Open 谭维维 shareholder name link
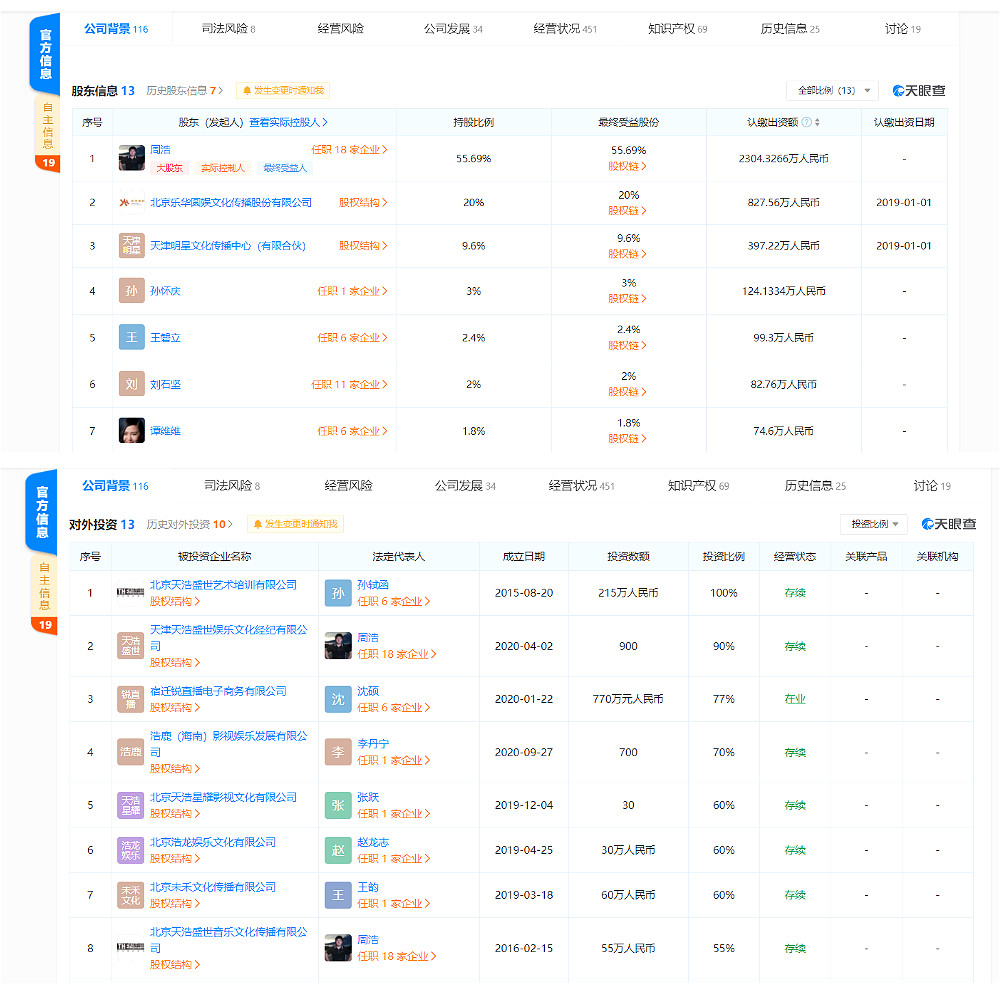The width and height of the screenshot is (1000, 997). (x=165, y=431)
